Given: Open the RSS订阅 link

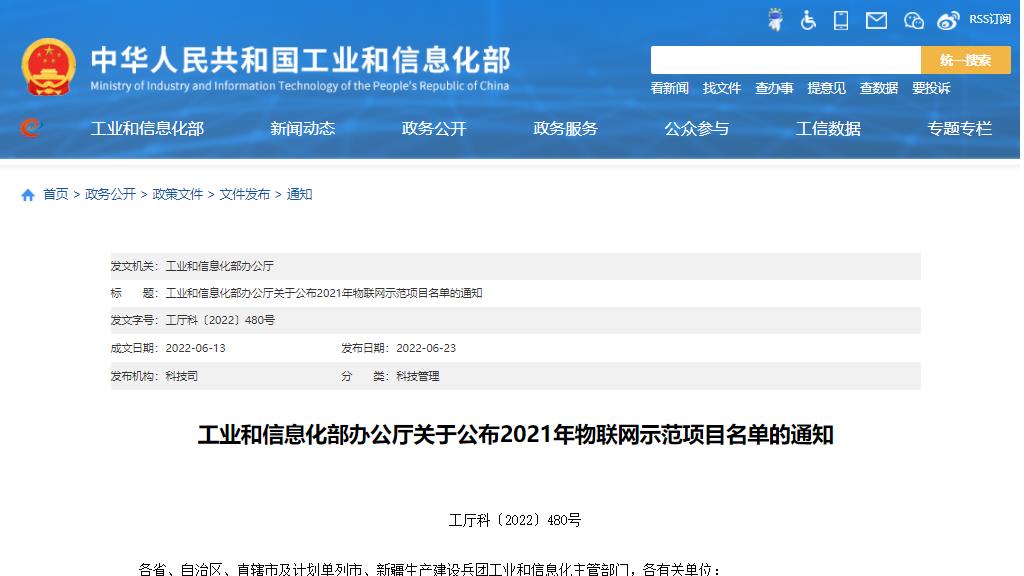Looking at the screenshot, I should click(989, 19).
